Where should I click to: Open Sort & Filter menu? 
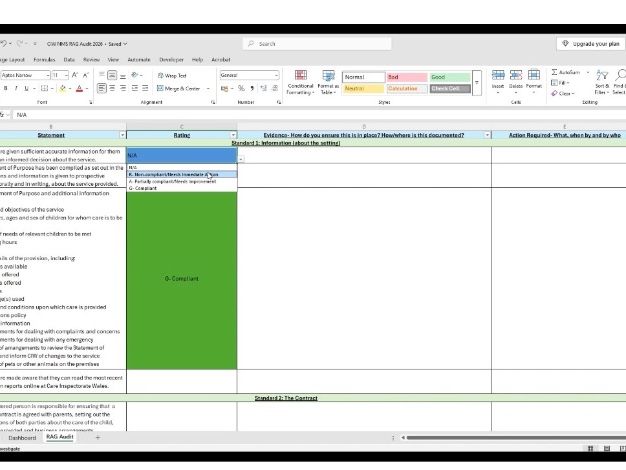coord(602,82)
